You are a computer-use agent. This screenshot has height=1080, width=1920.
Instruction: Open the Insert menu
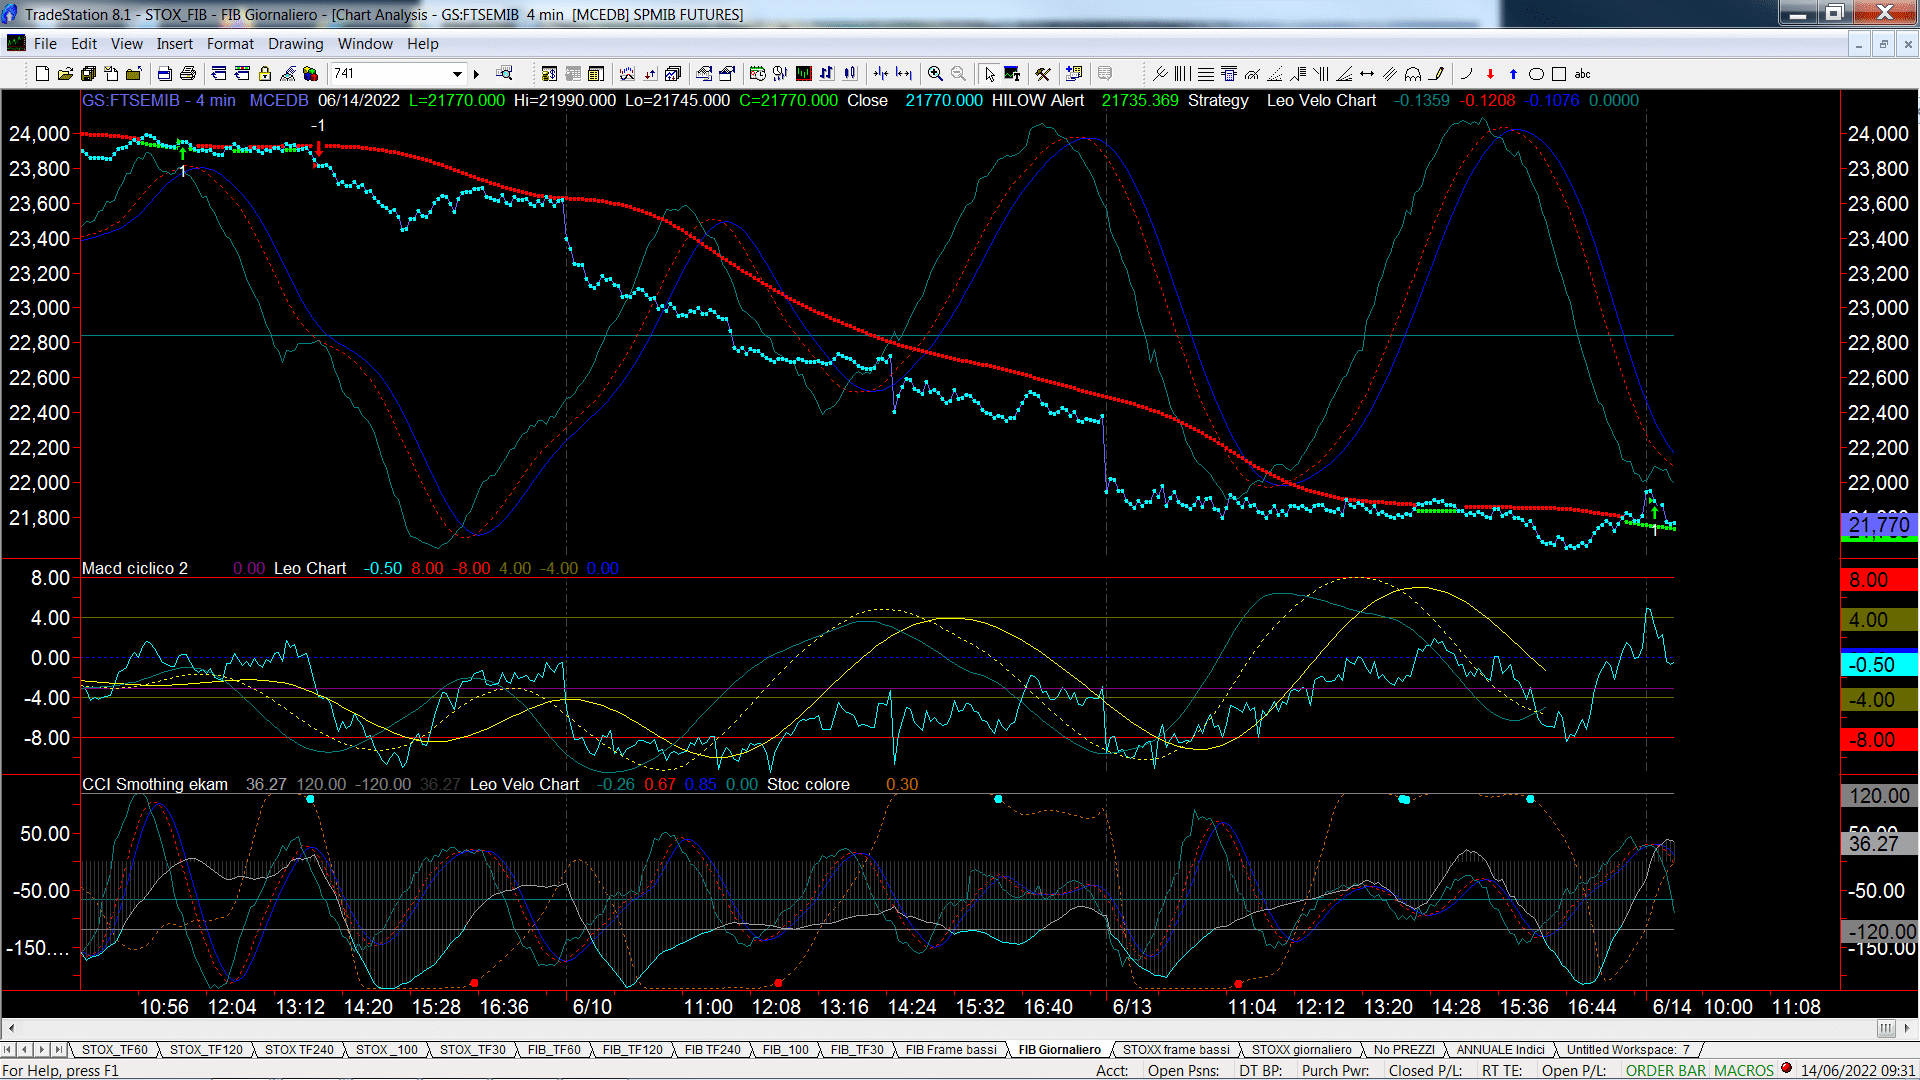175,44
